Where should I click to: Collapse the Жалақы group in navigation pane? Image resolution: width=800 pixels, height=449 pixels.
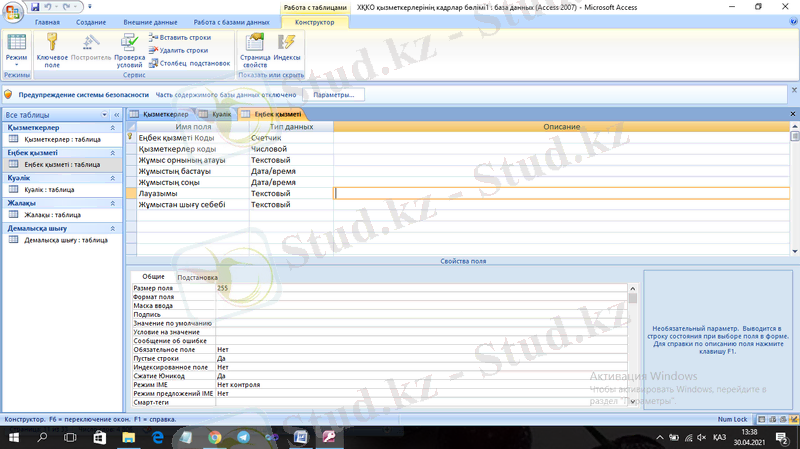112,203
